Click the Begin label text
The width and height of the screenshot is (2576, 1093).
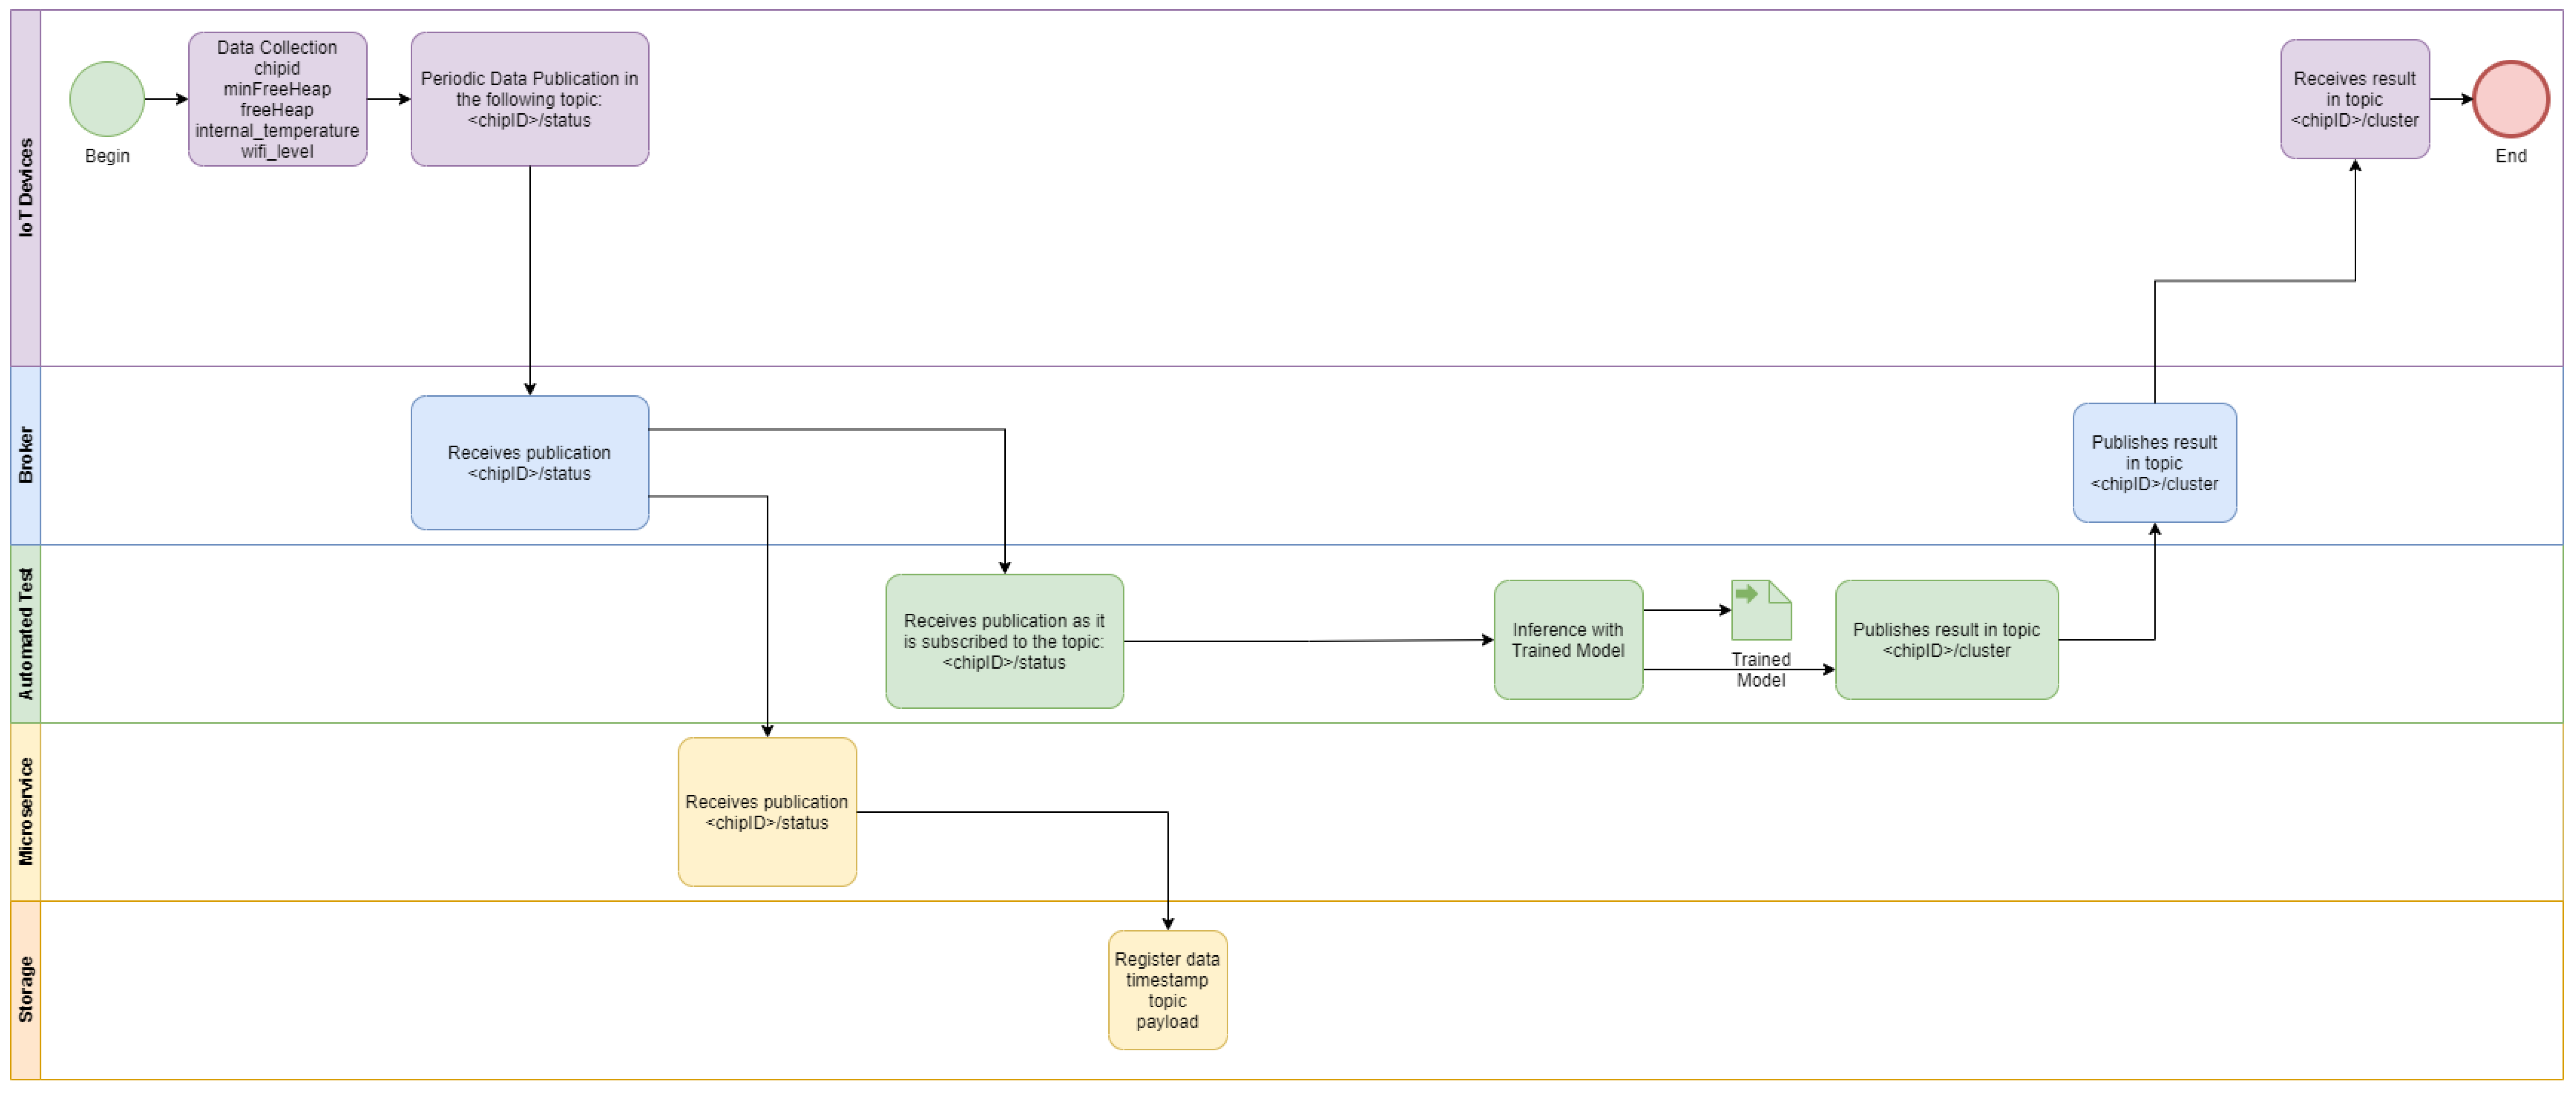(107, 156)
